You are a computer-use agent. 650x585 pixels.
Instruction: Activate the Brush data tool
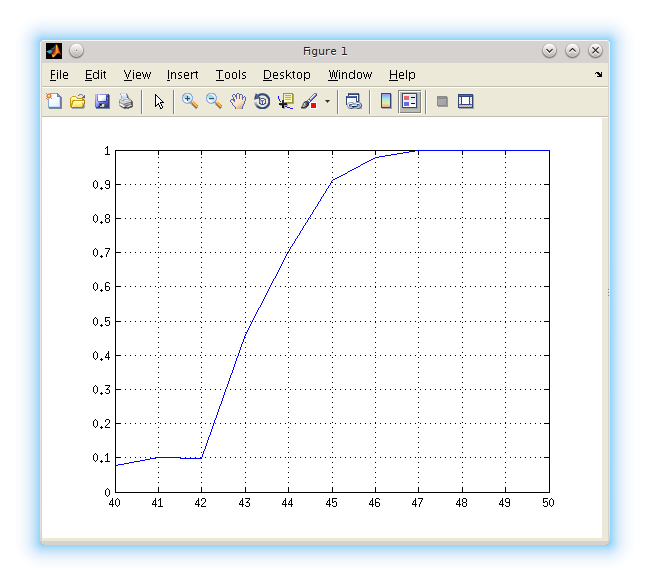[309, 101]
